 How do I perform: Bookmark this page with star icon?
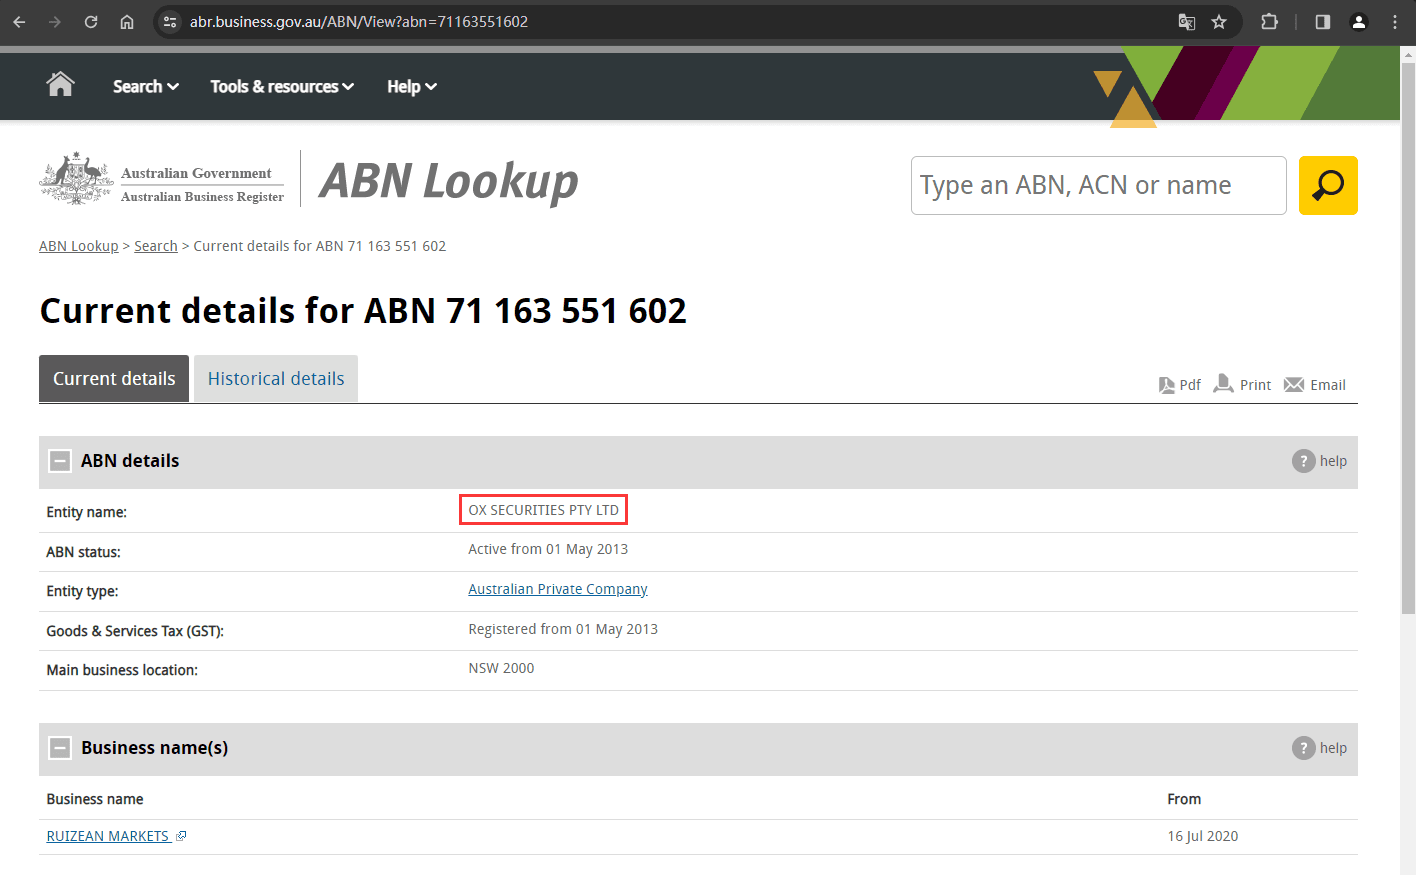[x=1219, y=22]
